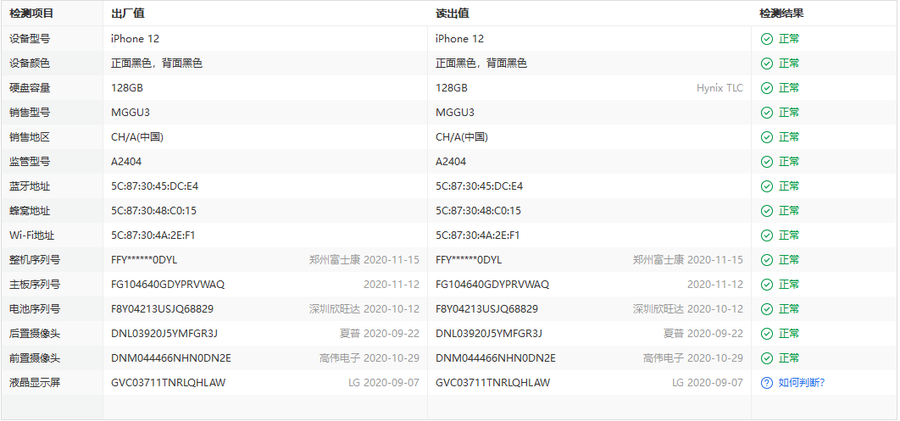Click the green check icon for 蜂窝地址 row
Image resolution: width=900 pixels, height=421 pixels.
pos(766,211)
